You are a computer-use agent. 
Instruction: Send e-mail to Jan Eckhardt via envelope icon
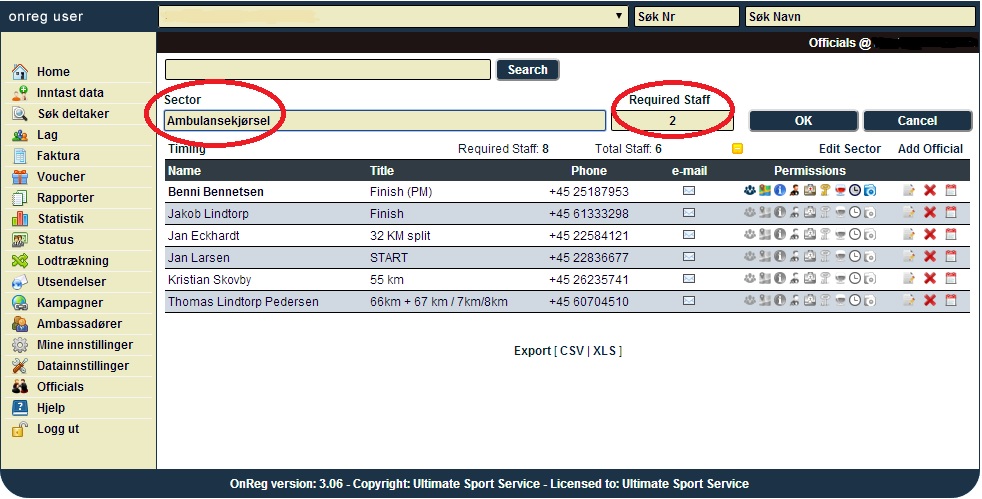pos(689,234)
